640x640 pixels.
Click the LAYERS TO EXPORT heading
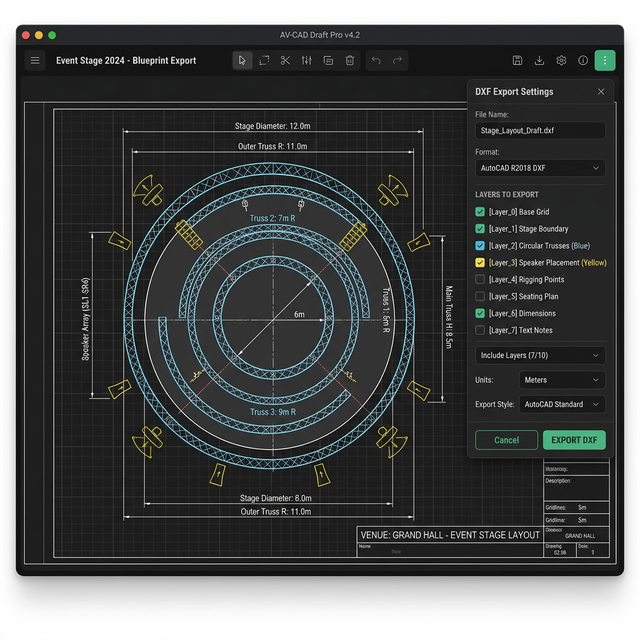tap(507, 195)
